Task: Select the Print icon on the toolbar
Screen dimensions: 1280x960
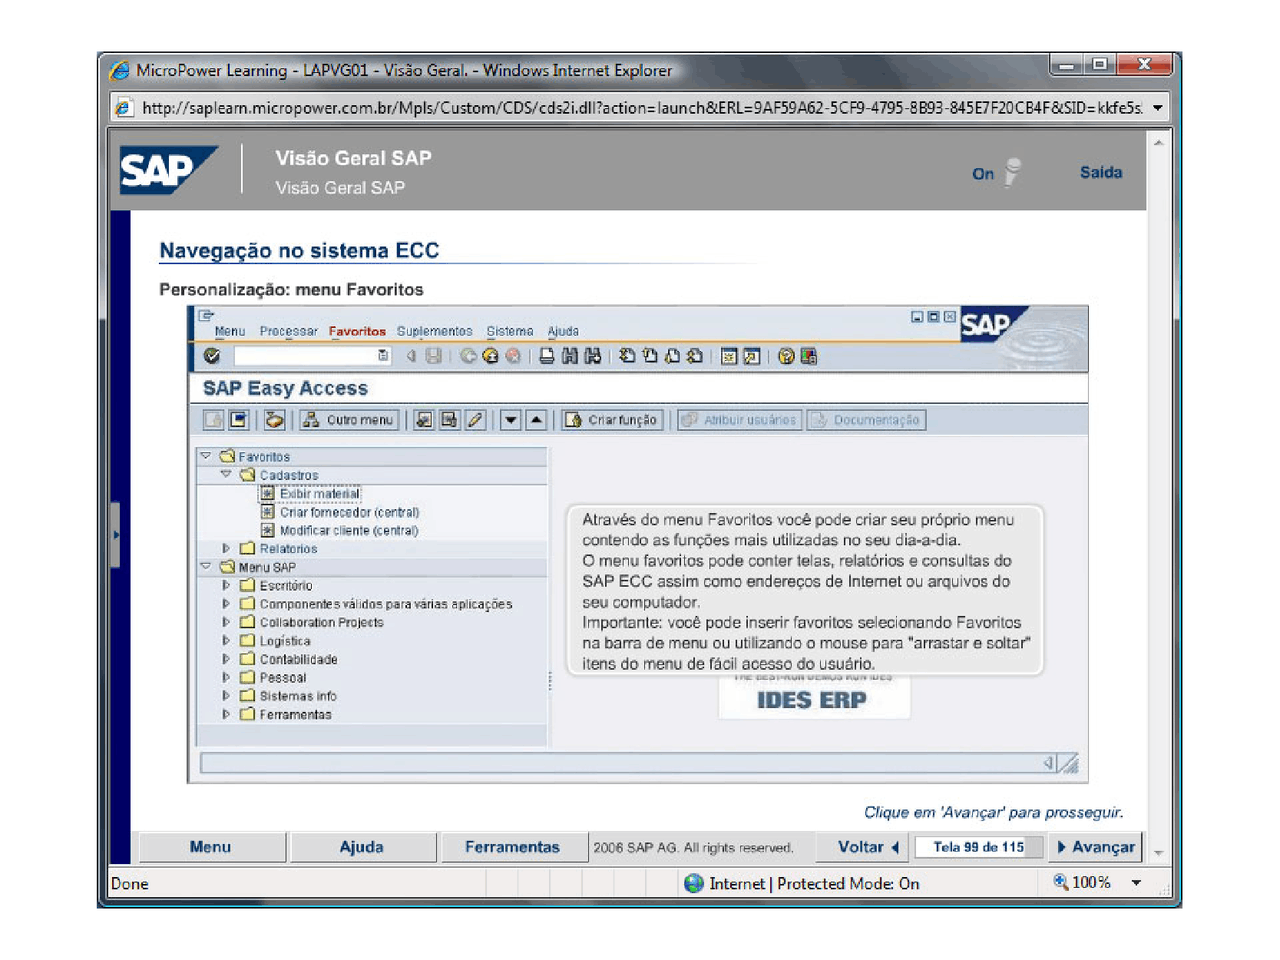Action: [547, 357]
